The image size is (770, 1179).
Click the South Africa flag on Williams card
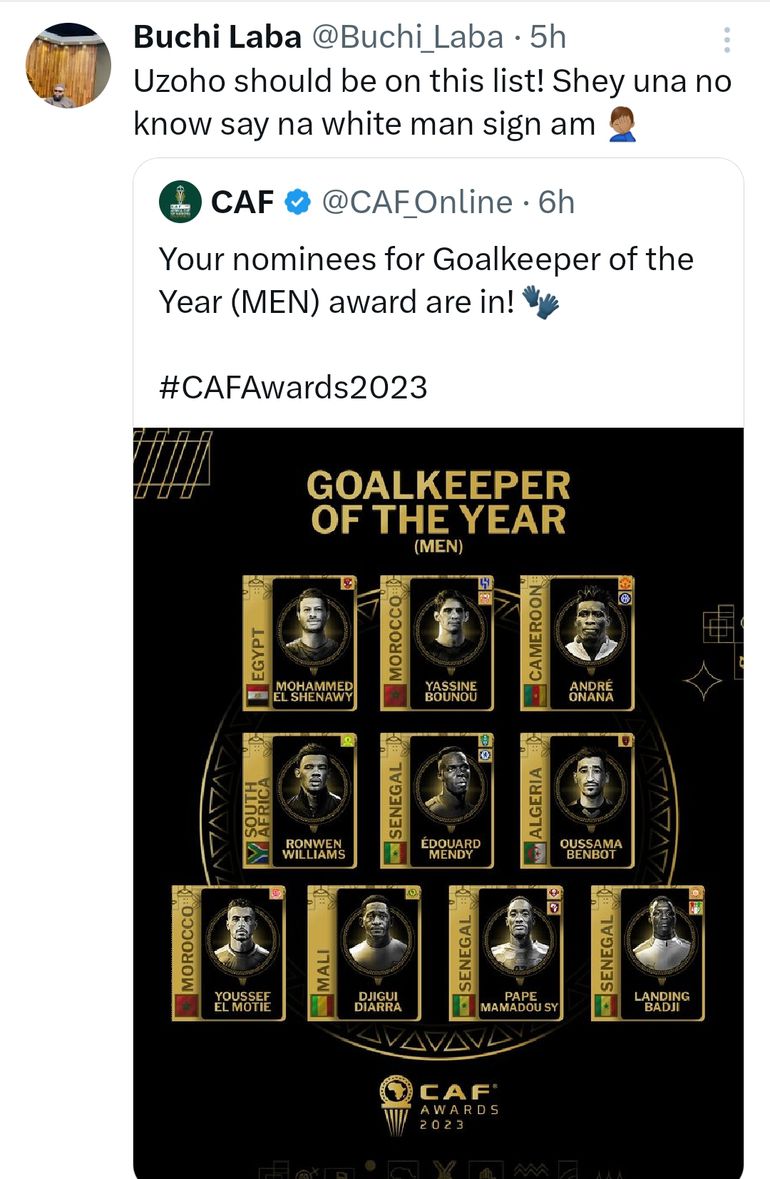click(258, 853)
